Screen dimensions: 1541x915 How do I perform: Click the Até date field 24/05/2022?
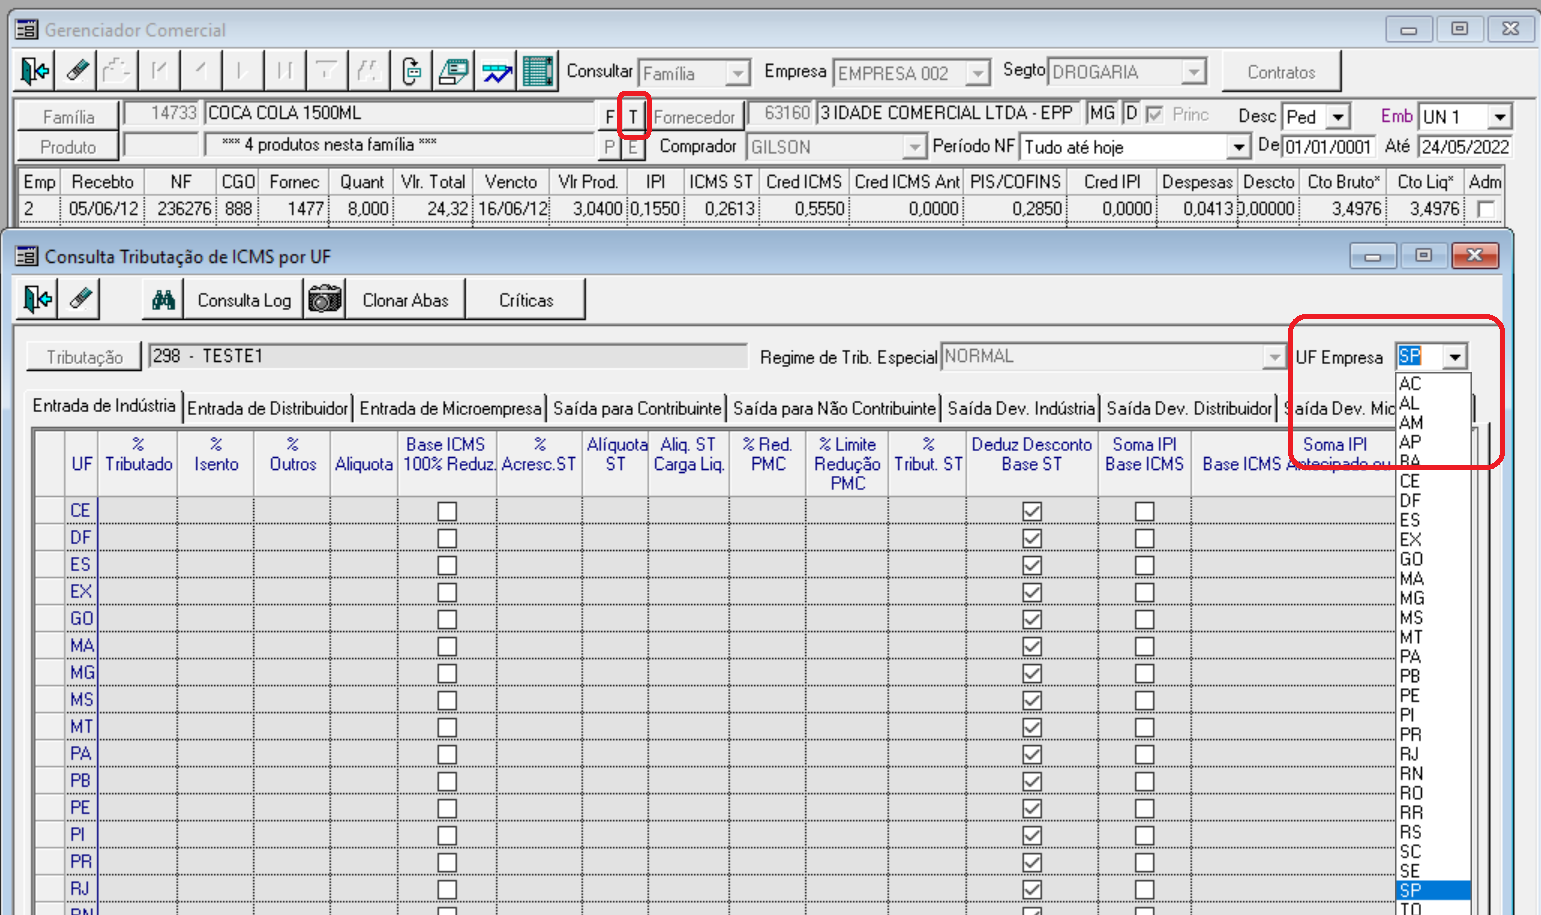coord(1465,147)
